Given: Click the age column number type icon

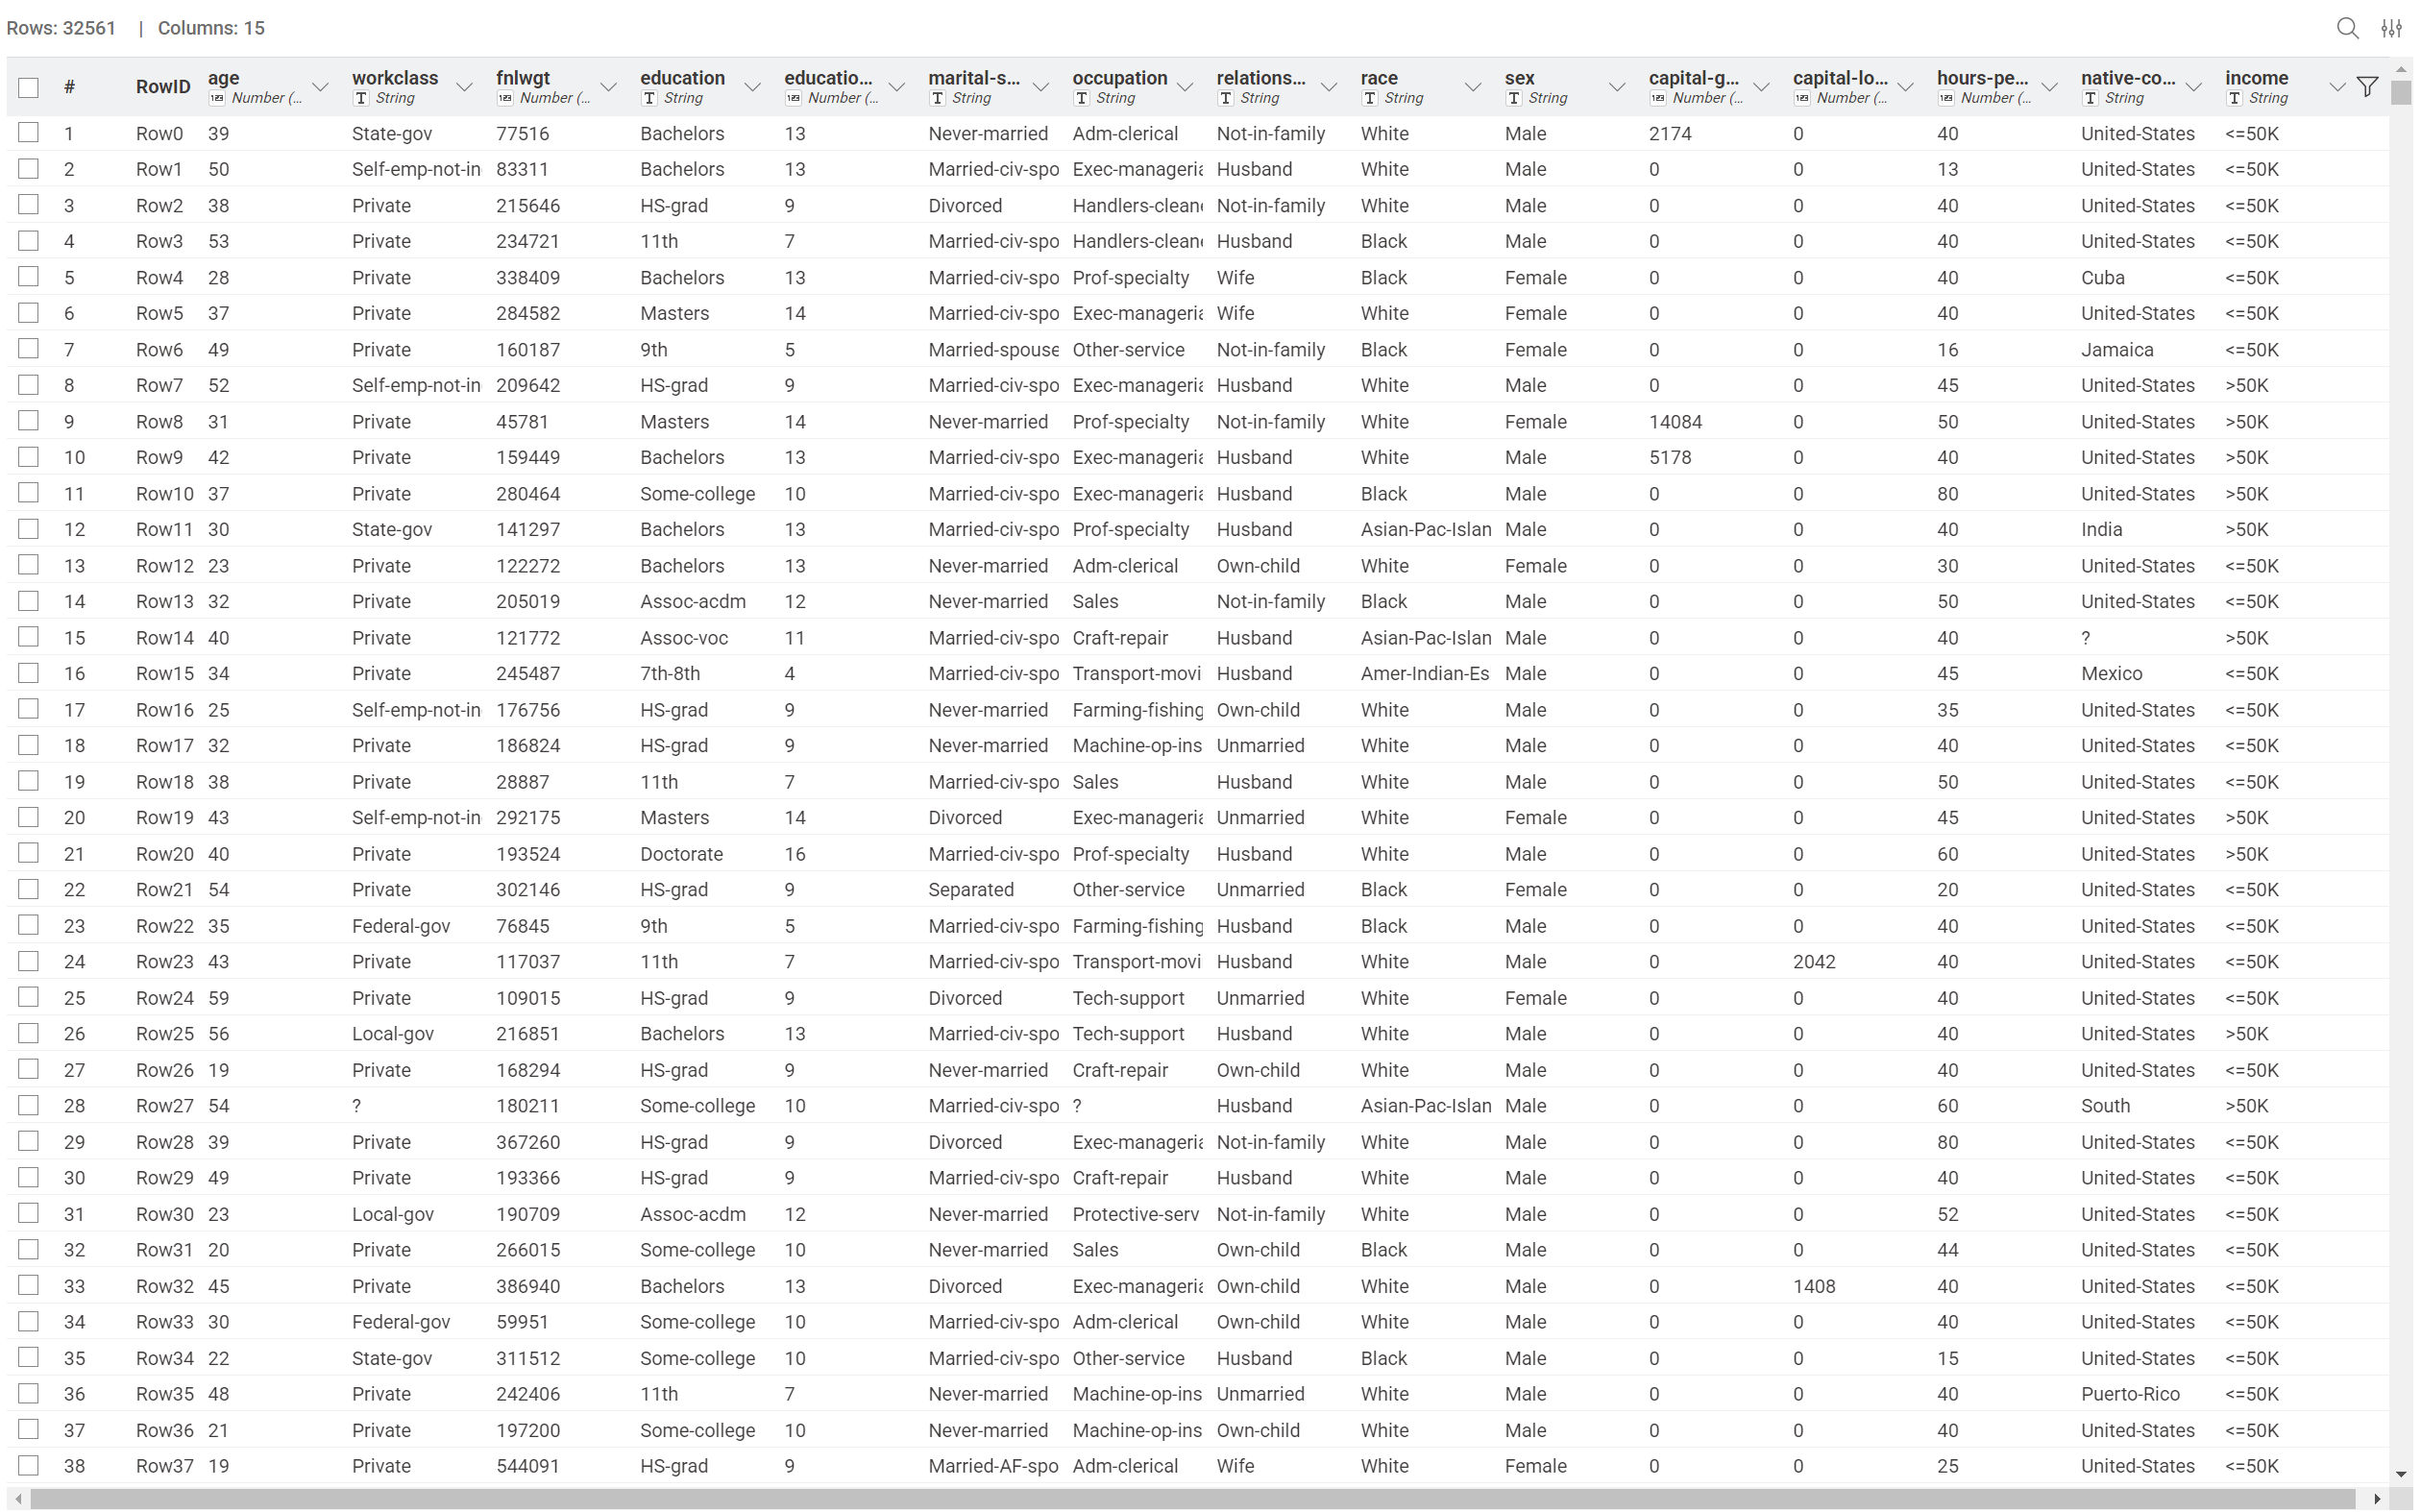Looking at the screenshot, I should [217, 98].
